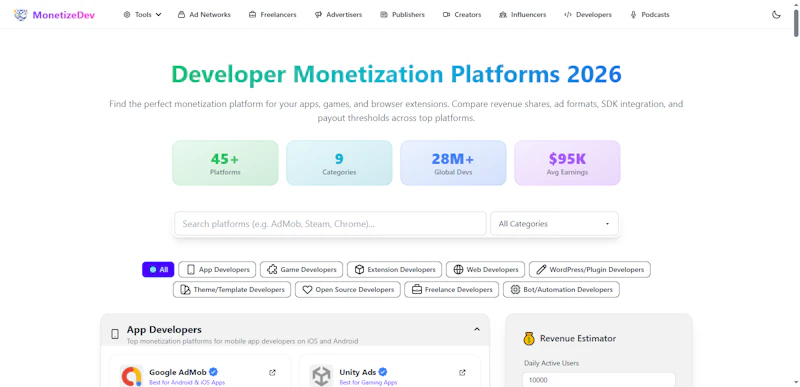
Task: Filter by Freelance Developers chip
Action: (x=452, y=290)
